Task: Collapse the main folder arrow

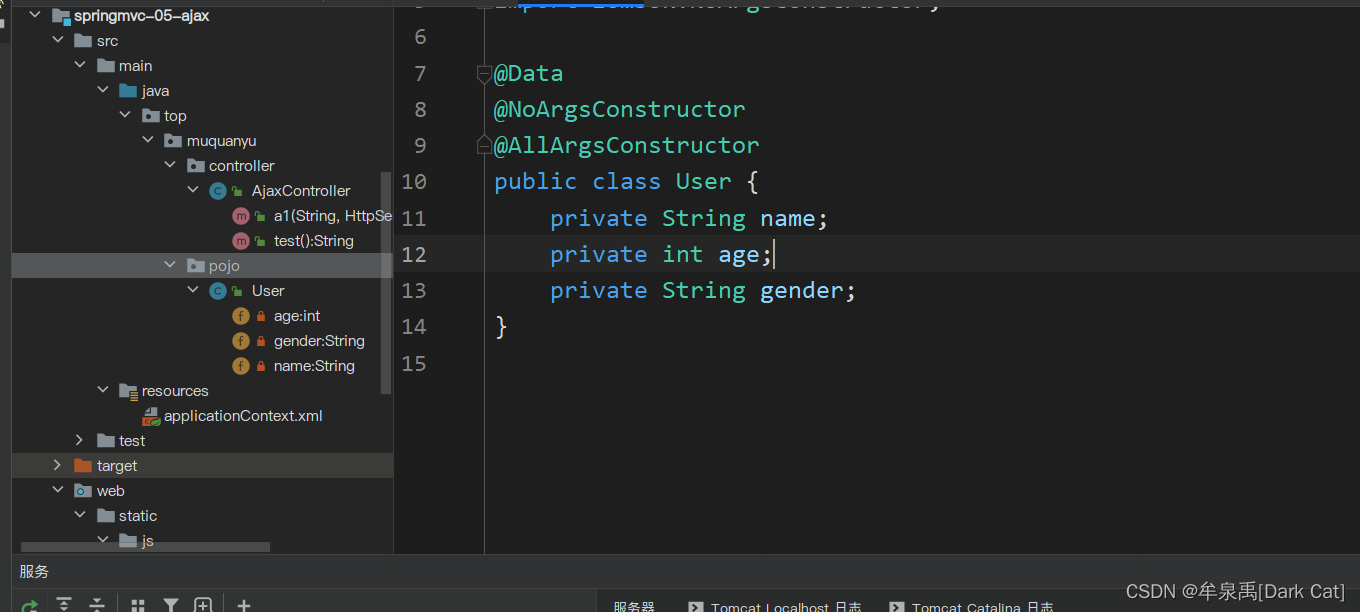Action: point(80,65)
